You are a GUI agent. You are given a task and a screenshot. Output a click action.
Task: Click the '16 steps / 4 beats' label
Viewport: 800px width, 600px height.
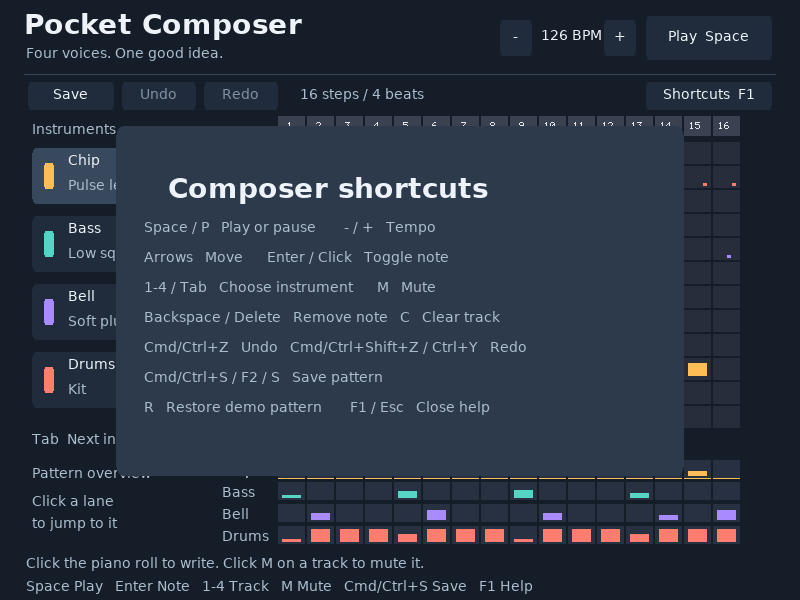[x=362, y=94]
